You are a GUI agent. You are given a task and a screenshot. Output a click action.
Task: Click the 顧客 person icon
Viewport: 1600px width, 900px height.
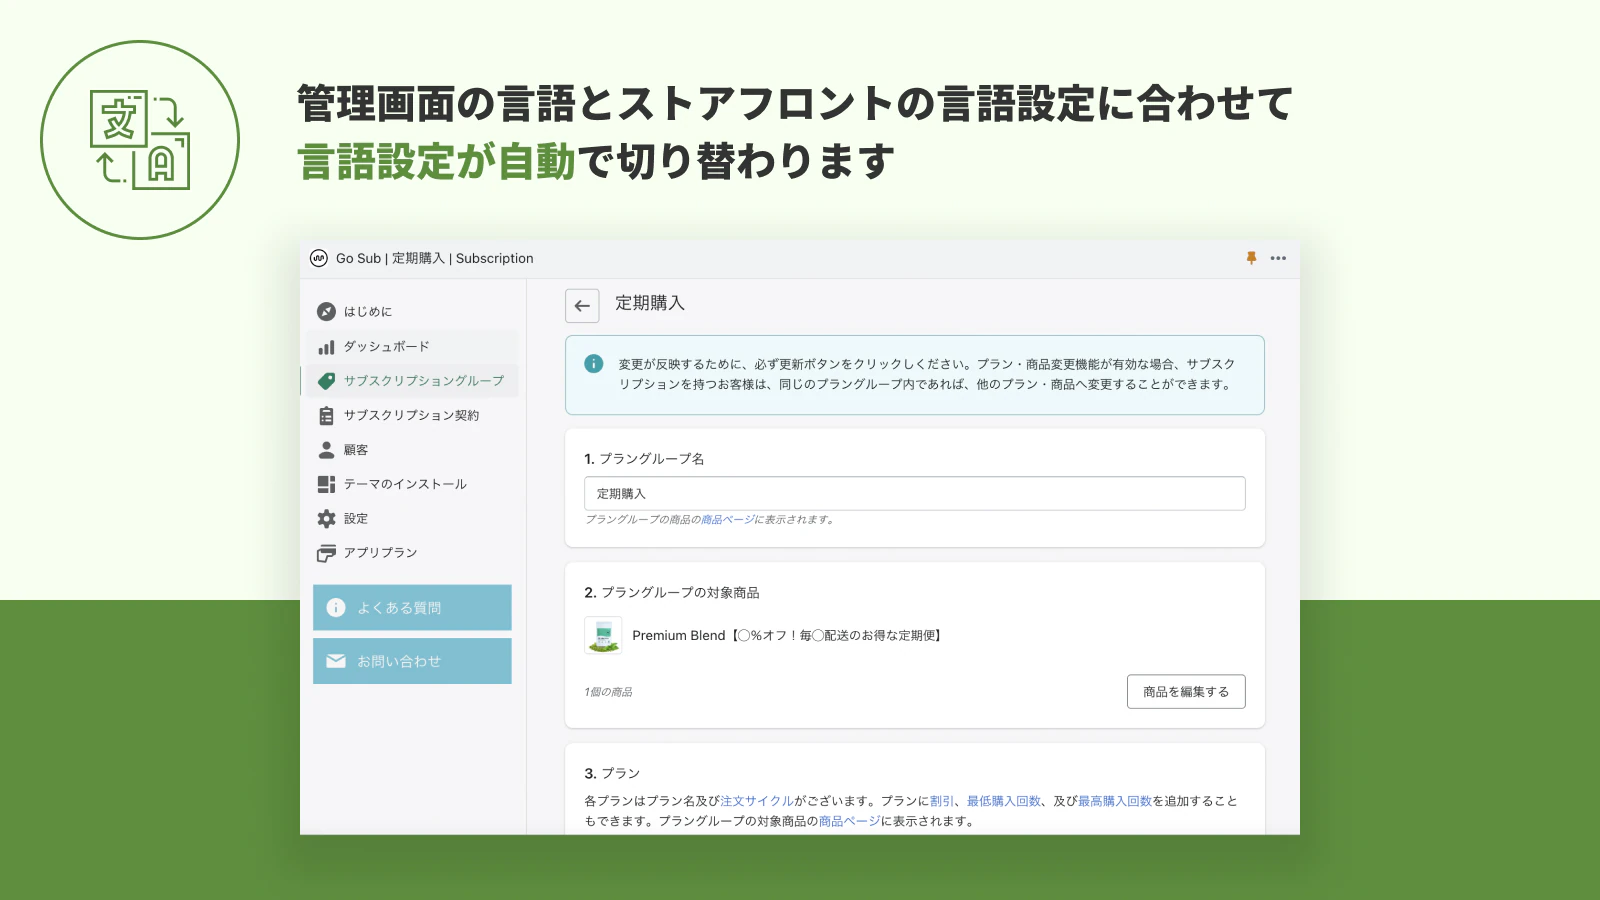pos(326,450)
